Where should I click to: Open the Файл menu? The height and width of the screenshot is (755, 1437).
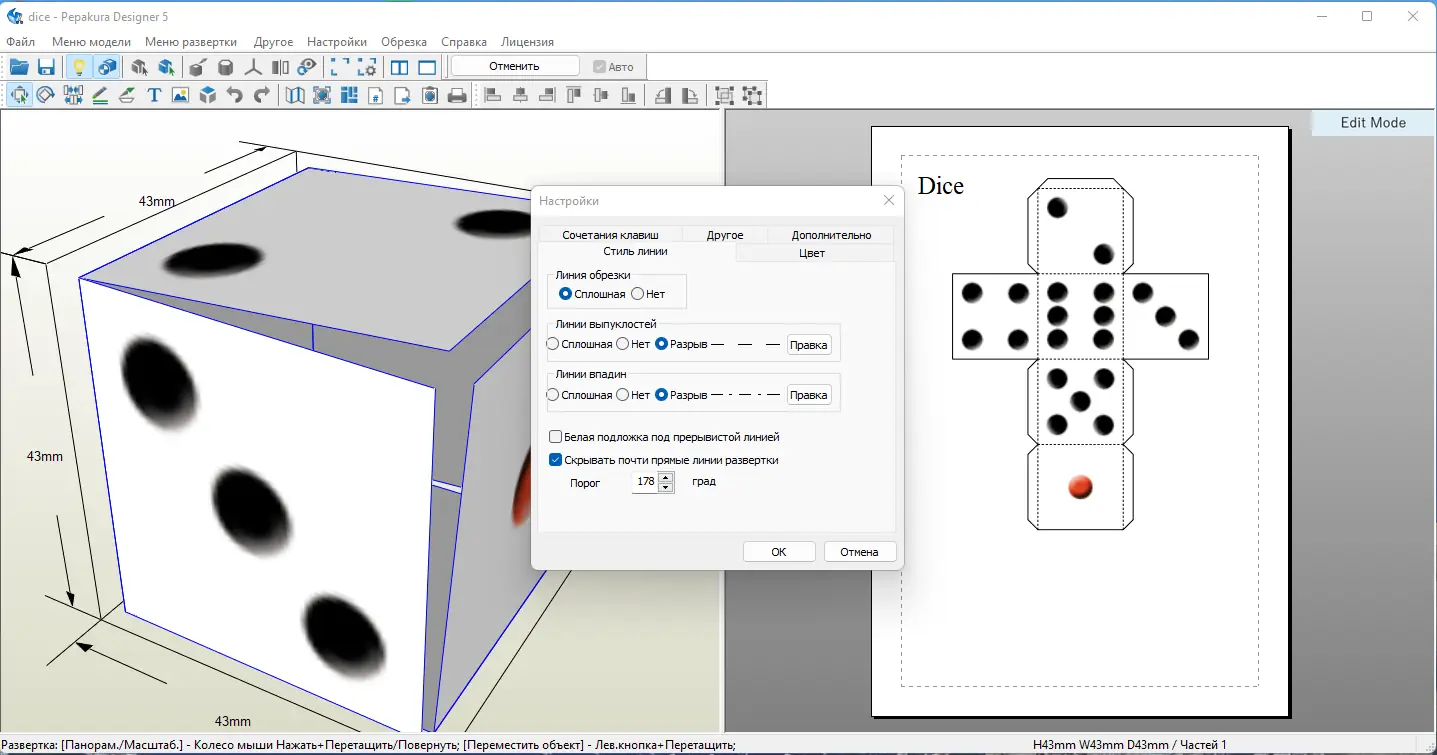[x=20, y=42]
